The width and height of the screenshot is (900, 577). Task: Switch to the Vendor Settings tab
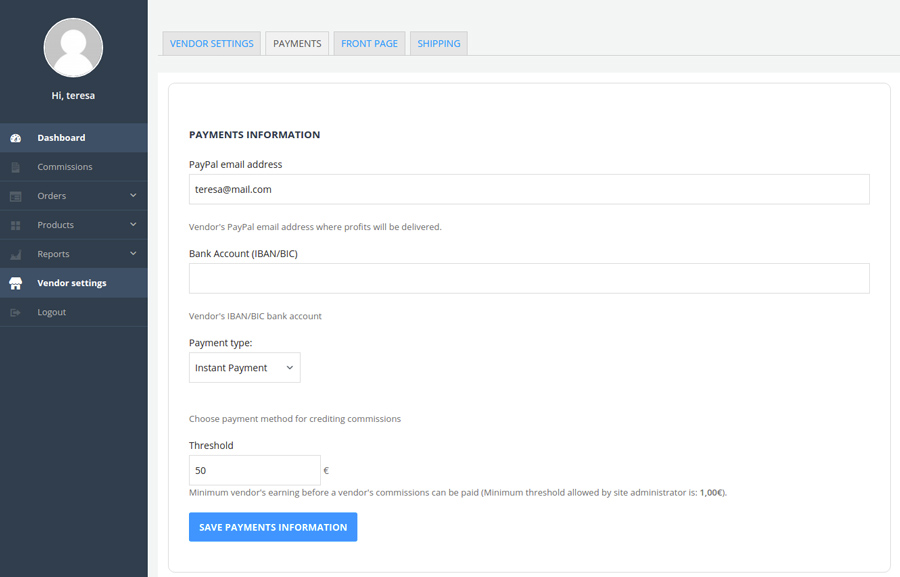[x=211, y=44]
